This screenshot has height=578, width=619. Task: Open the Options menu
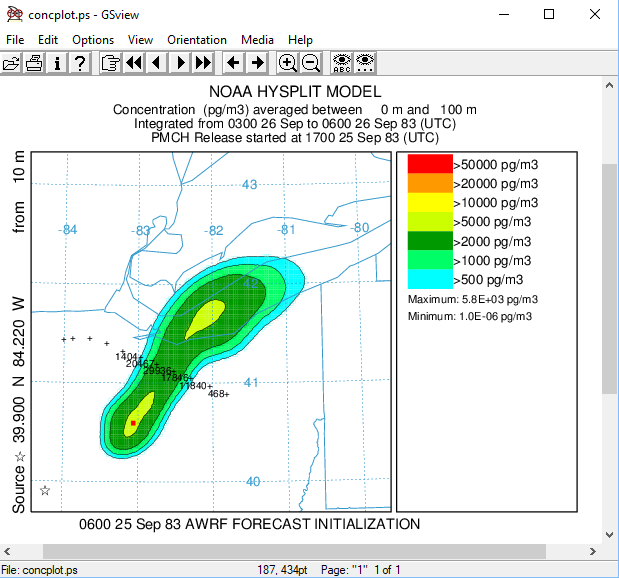click(x=93, y=40)
